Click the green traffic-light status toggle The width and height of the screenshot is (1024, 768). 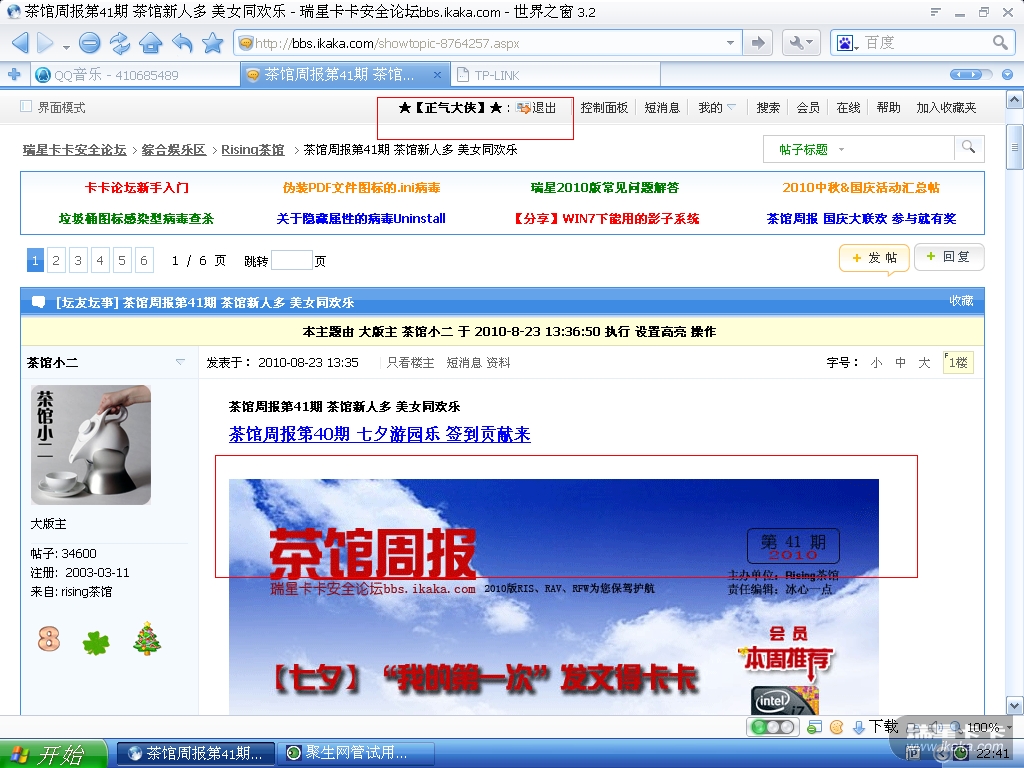(x=773, y=727)
